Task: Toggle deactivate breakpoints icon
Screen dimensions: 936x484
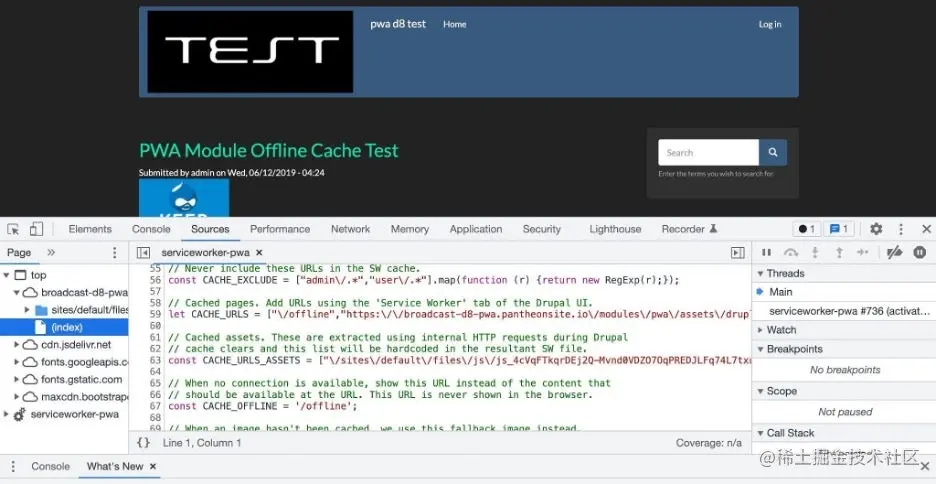Action: (894, 253)
